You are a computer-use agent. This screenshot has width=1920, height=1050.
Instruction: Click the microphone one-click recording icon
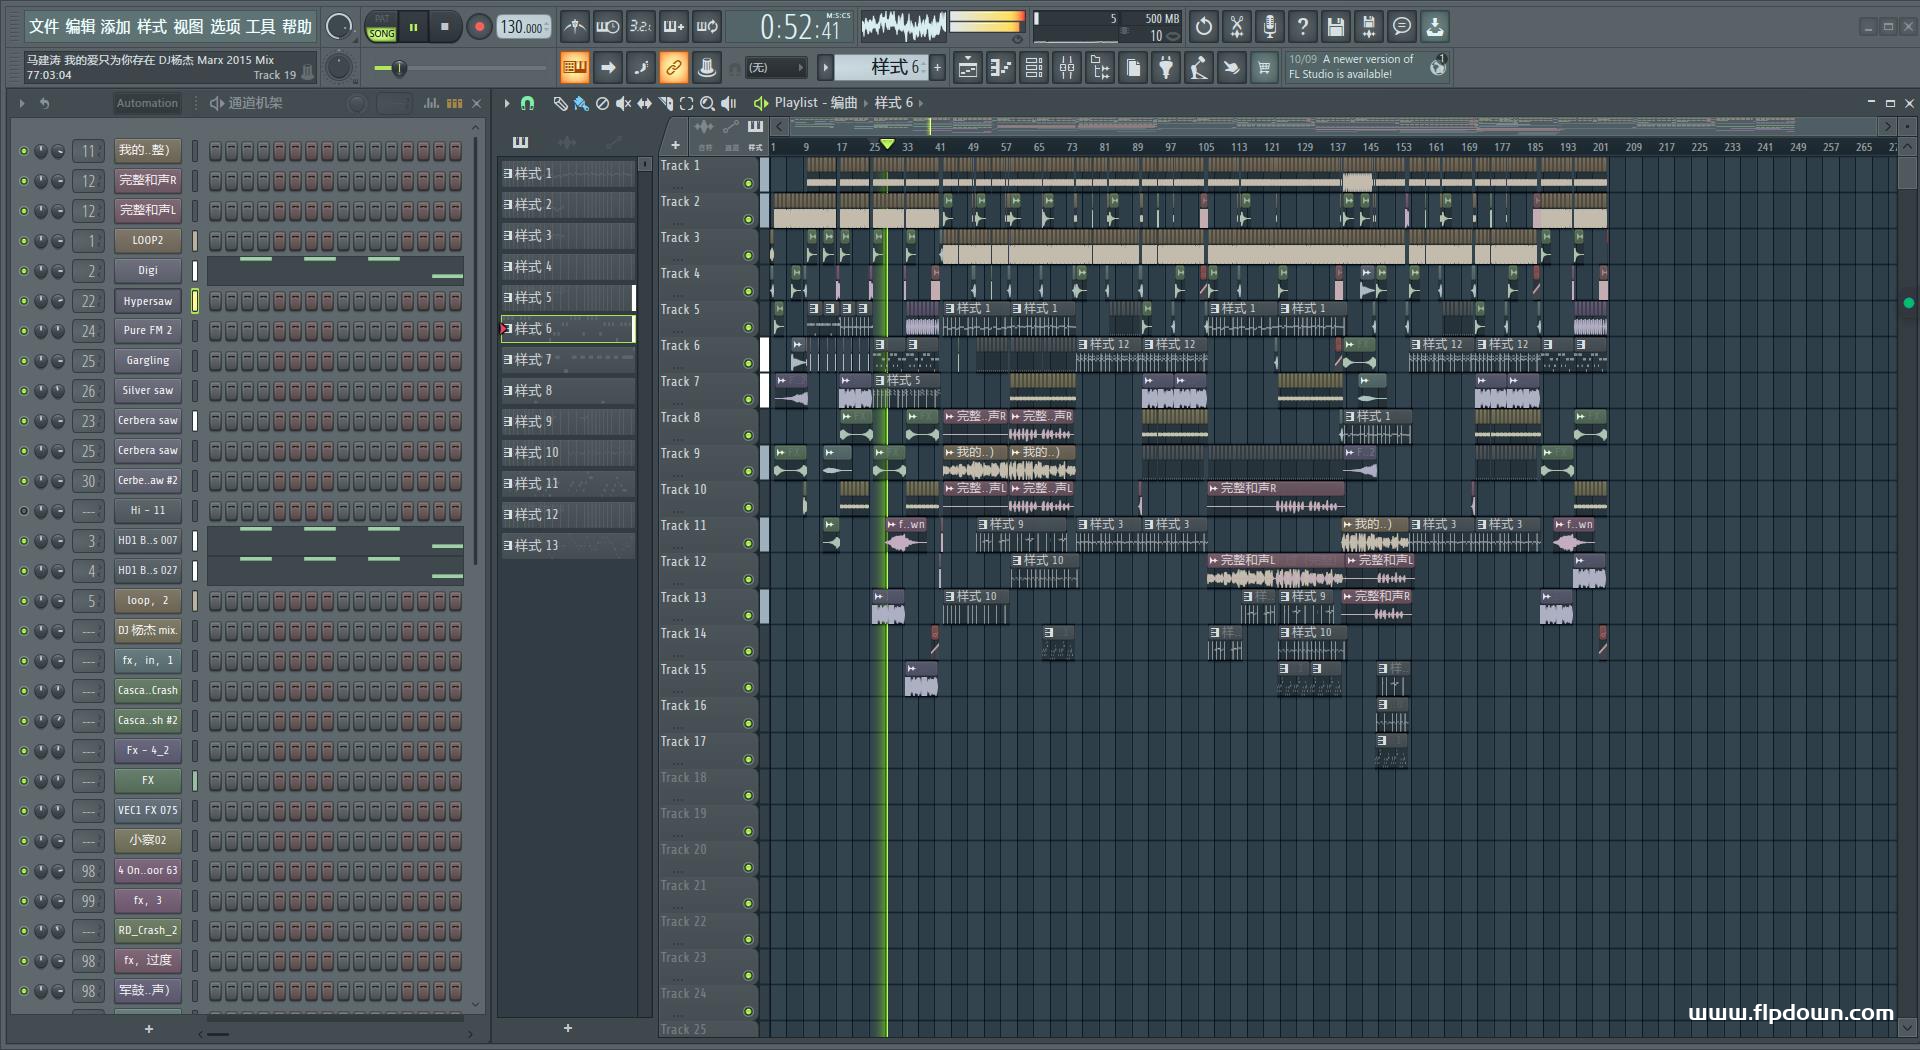click(1270, 27)
